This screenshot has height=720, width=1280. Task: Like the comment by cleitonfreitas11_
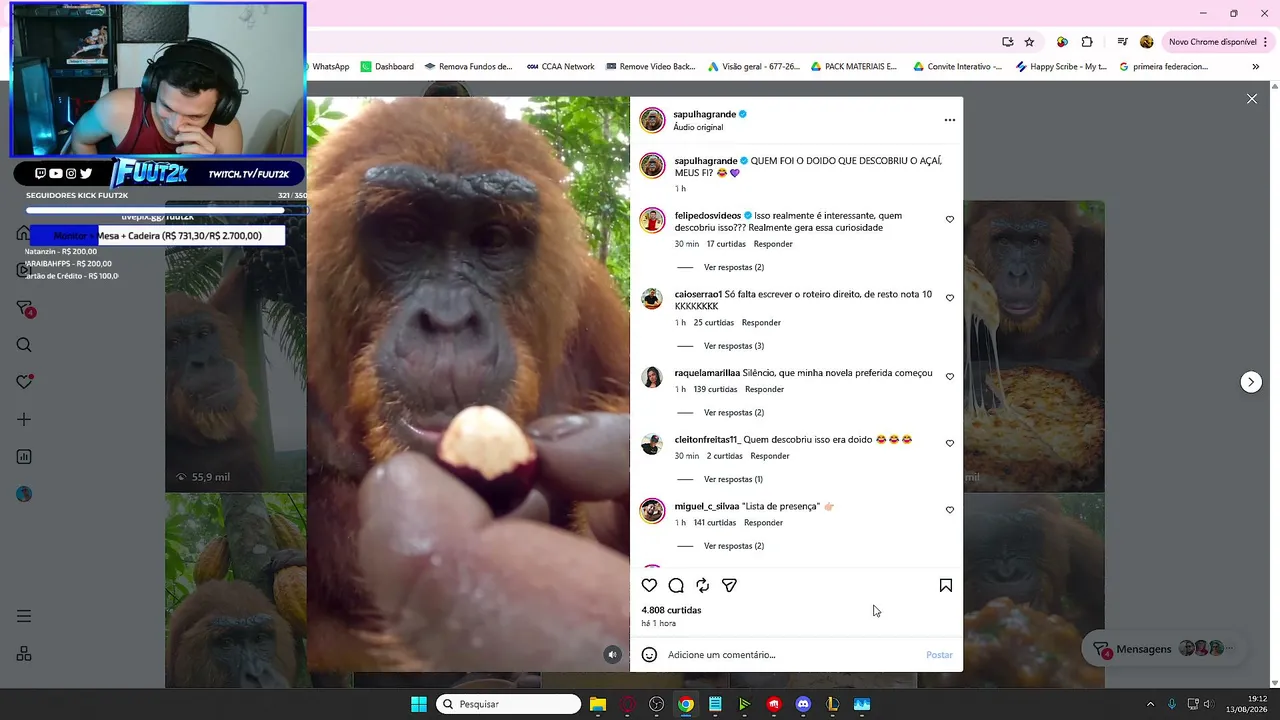click(x=950, y=443)
